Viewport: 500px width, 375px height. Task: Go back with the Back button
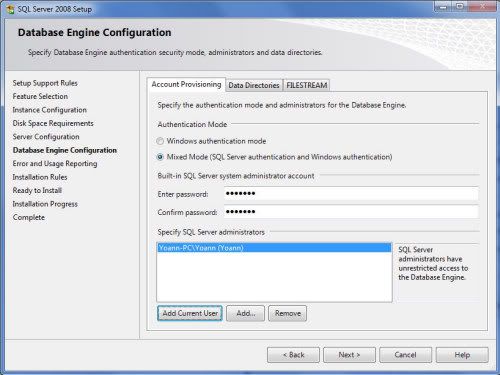pyautogui.click(x=293, y=355)
